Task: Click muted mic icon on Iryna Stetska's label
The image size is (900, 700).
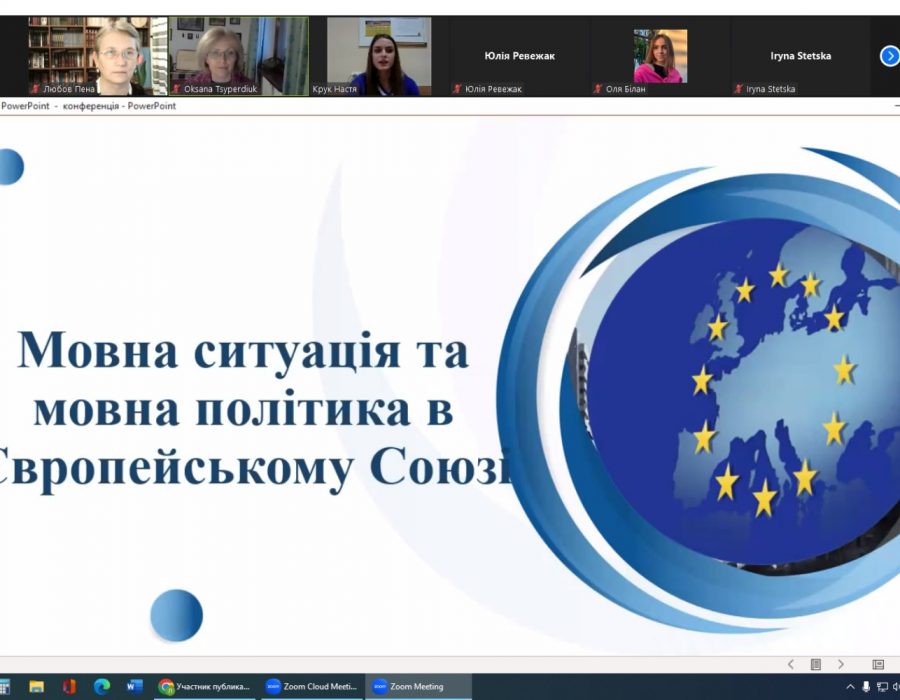Action: pyautogui.click(x=738, y=89)
